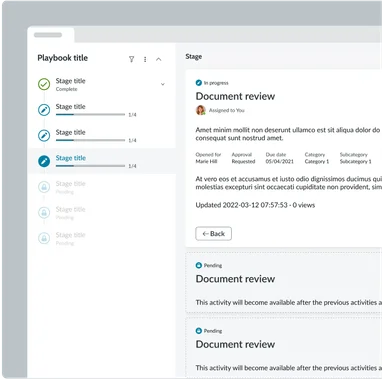
Task: Click the paragraph starting Amet minim mollit
Action: (x=288, y=134)
